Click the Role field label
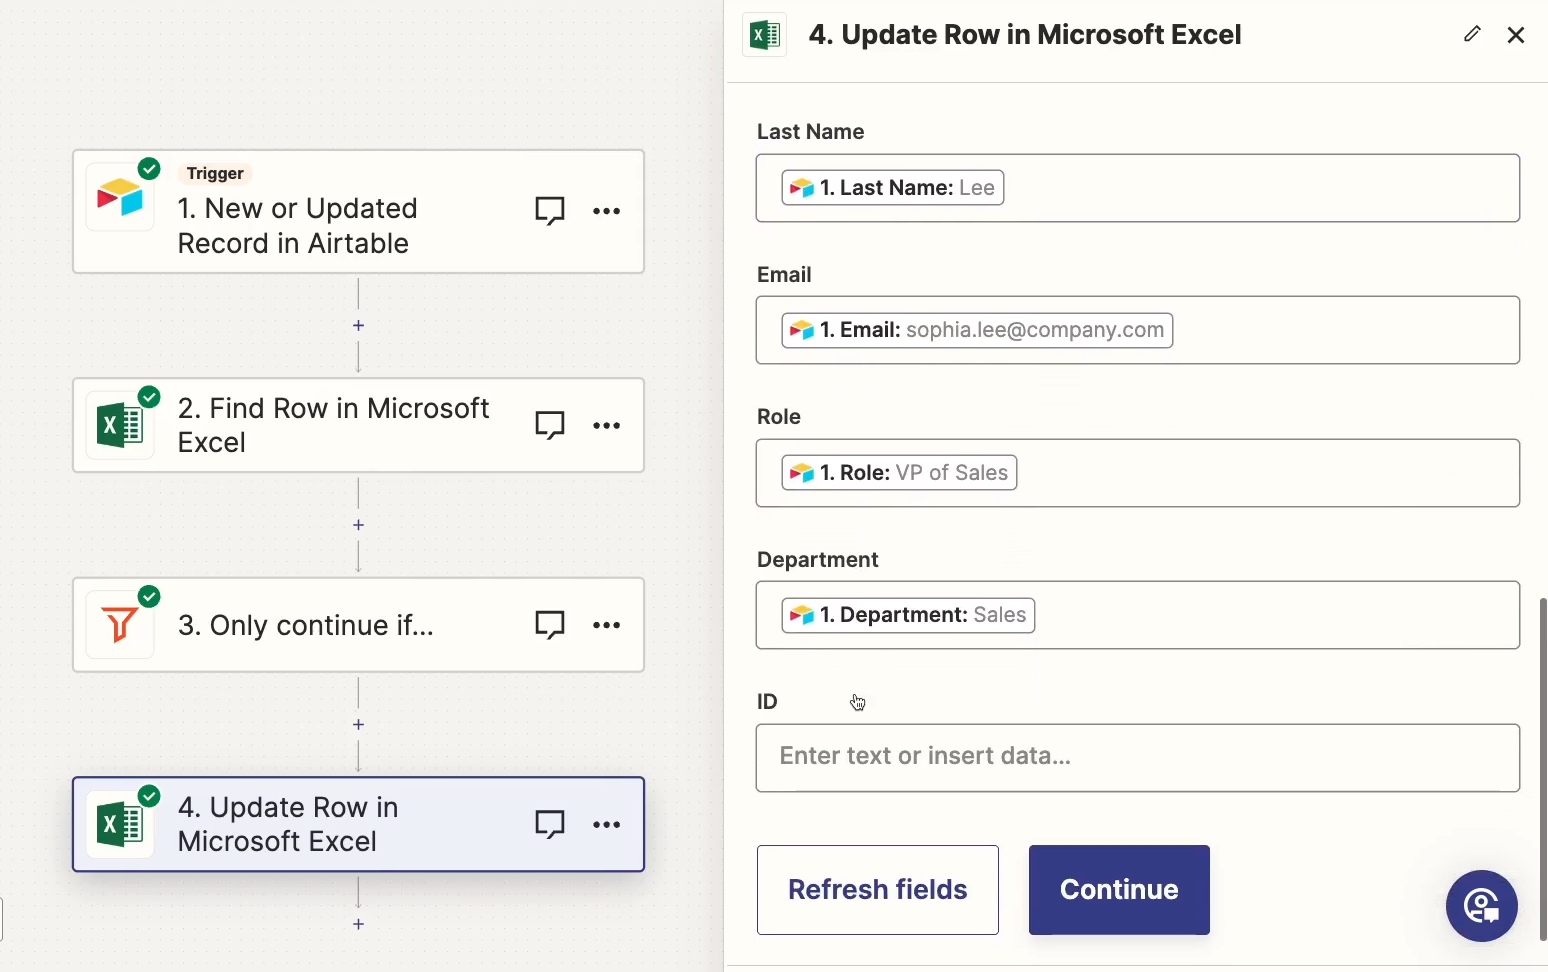This screenshot has width=1548, height=972. coord(779,417)
